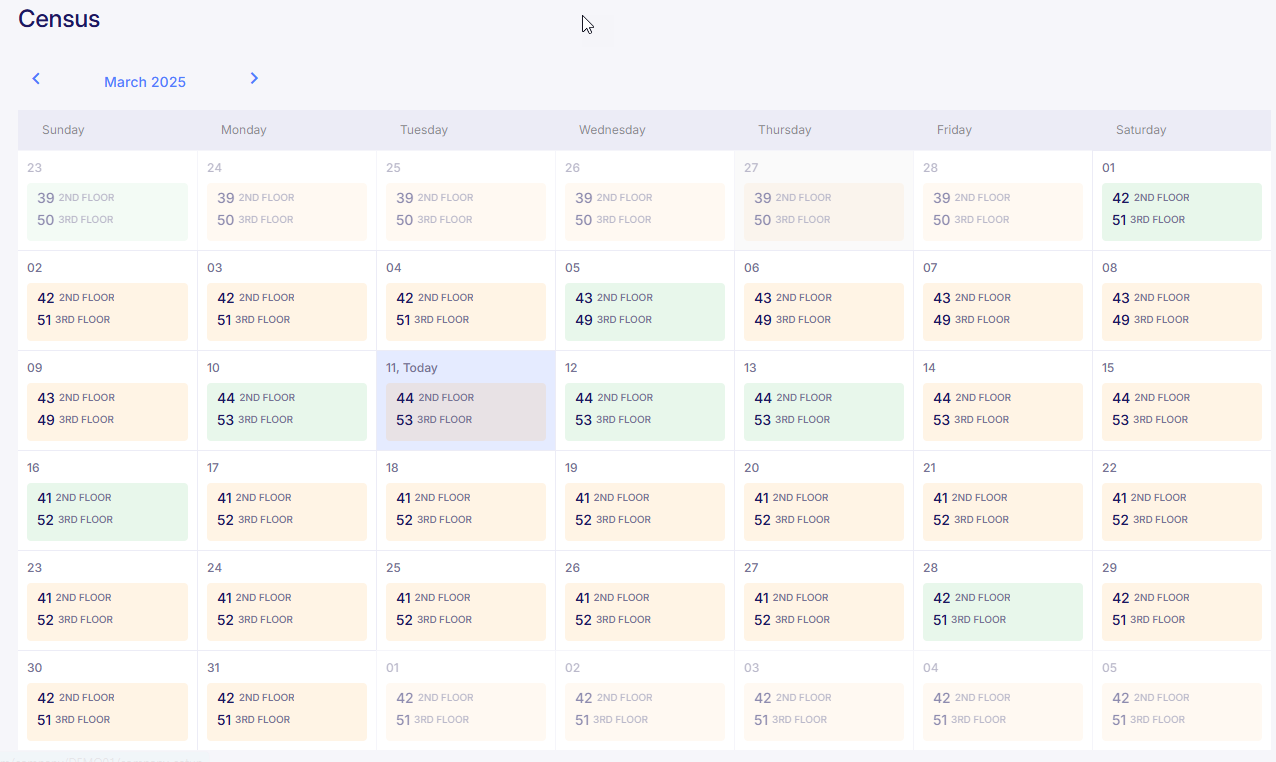
Task: Open faded census card for February 25
Action: click(x=466, y=212)
